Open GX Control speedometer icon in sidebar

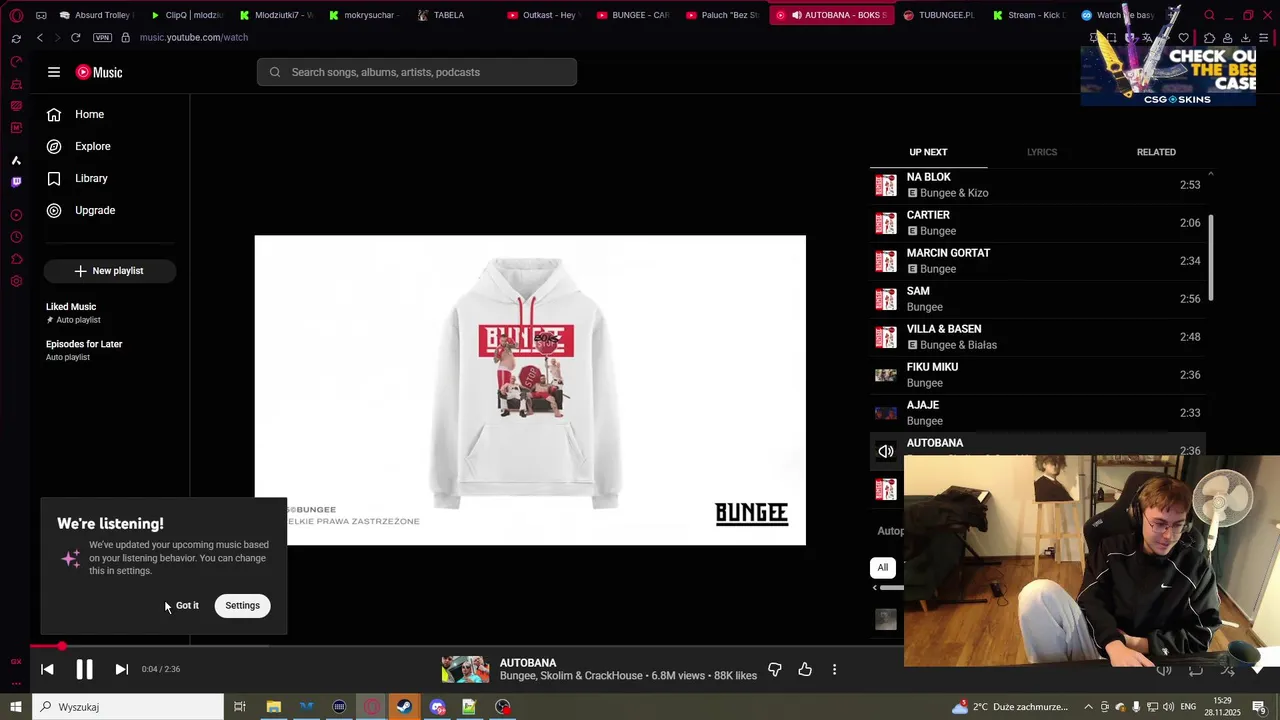click(16, 62)
